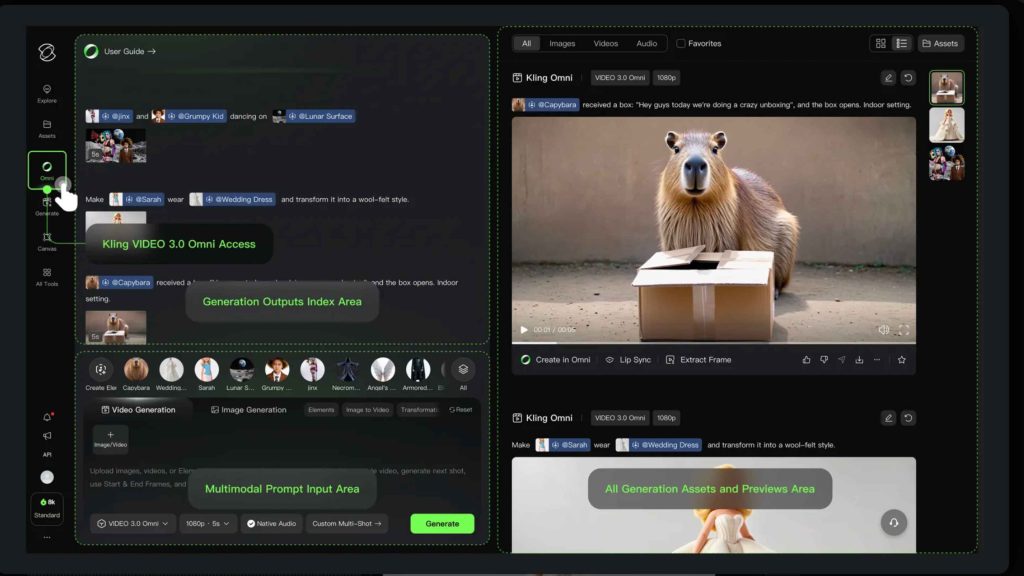This screenshot has width=1024, height=576.
Task: Click the green Generate button
Action: (442, 523)
